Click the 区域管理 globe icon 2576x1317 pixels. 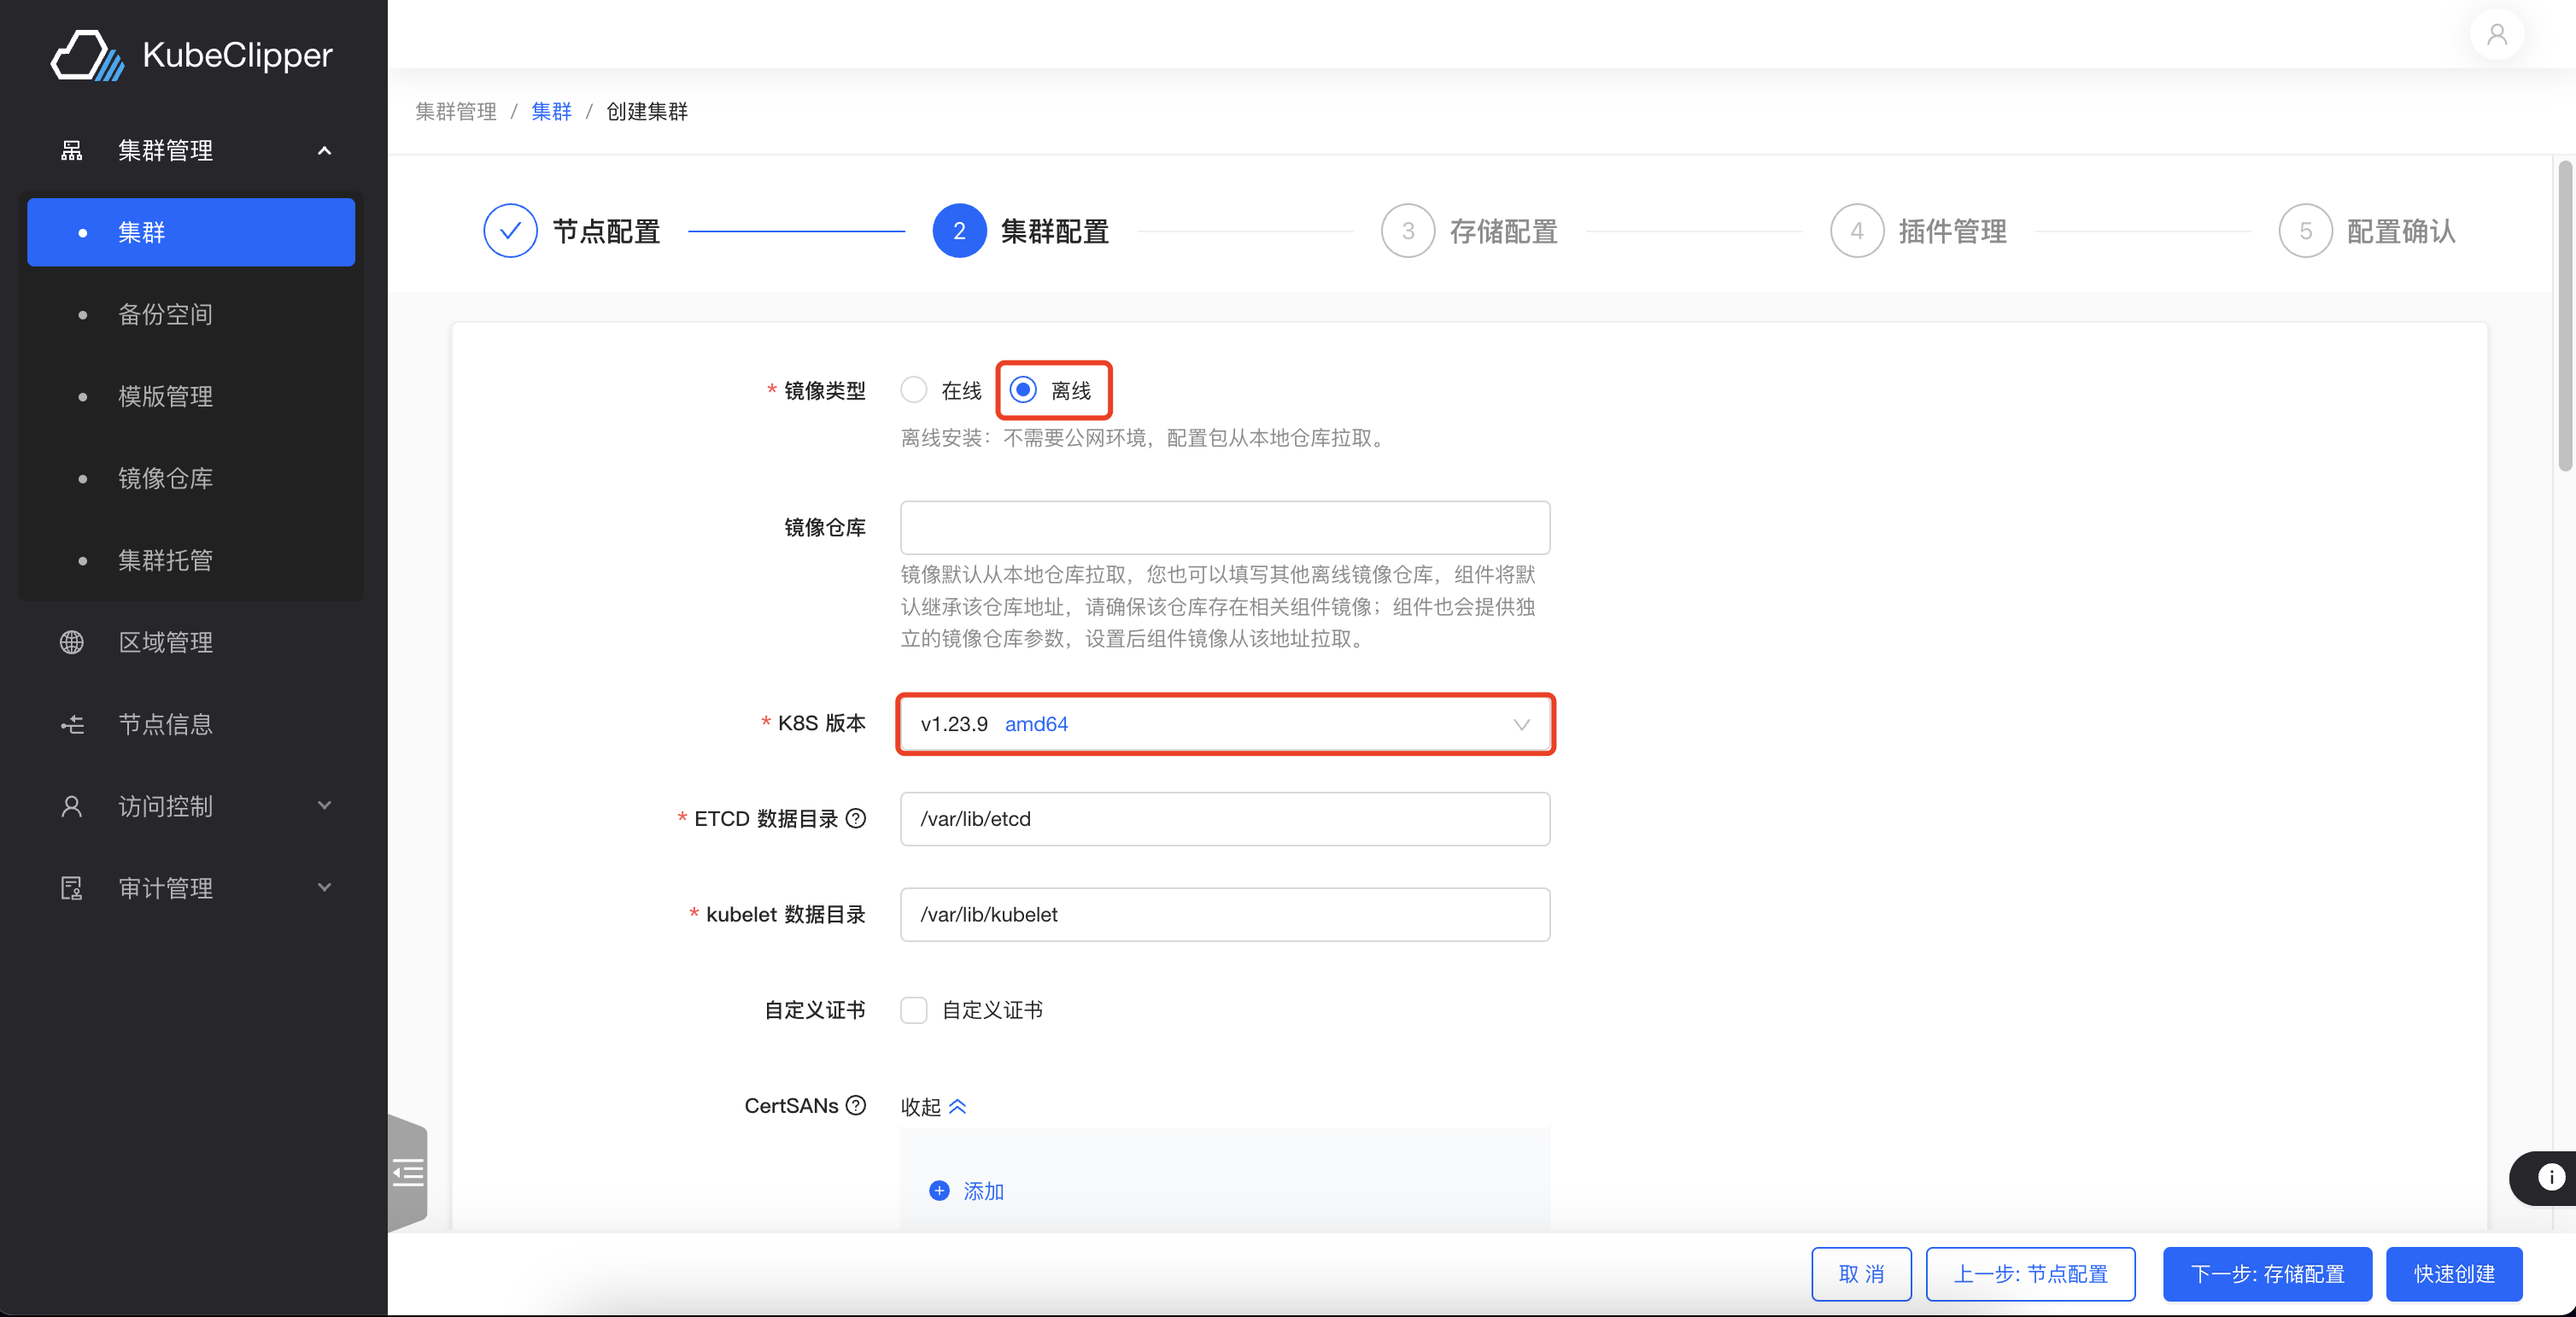click(72, 642)
